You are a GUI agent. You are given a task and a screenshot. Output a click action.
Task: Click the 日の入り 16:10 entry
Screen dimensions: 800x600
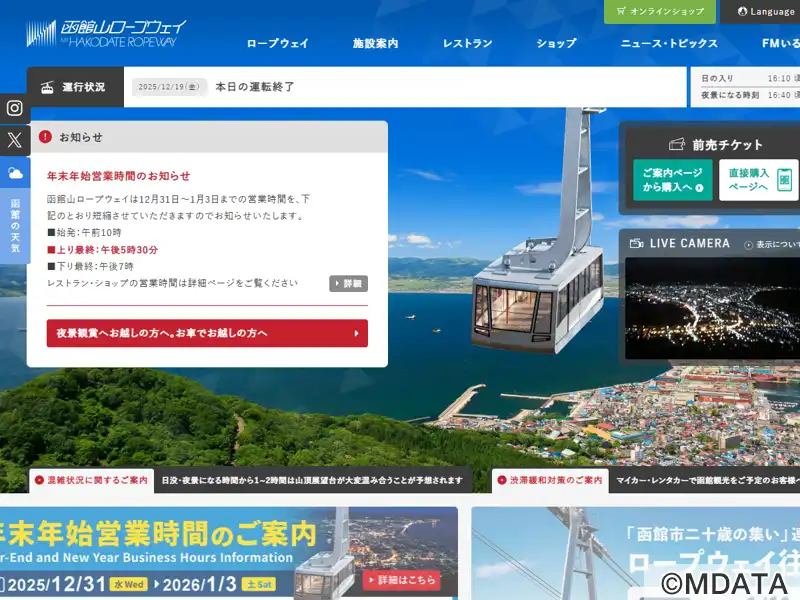pos(750,78)
